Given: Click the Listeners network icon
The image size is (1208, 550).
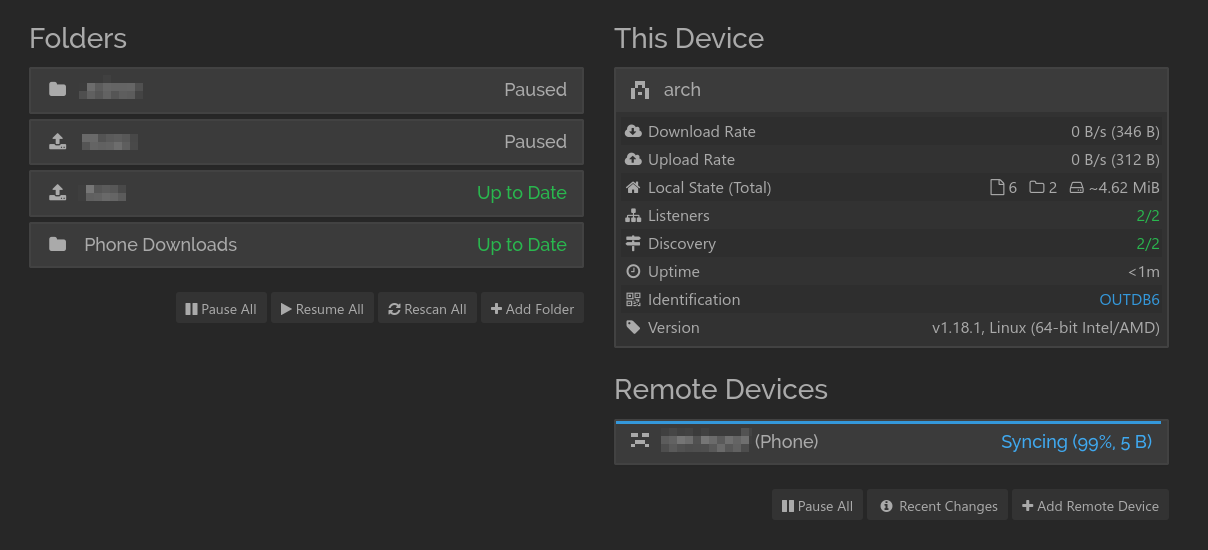Looking at the screenshot, I should pyautogui.click(x=633, y=216).
